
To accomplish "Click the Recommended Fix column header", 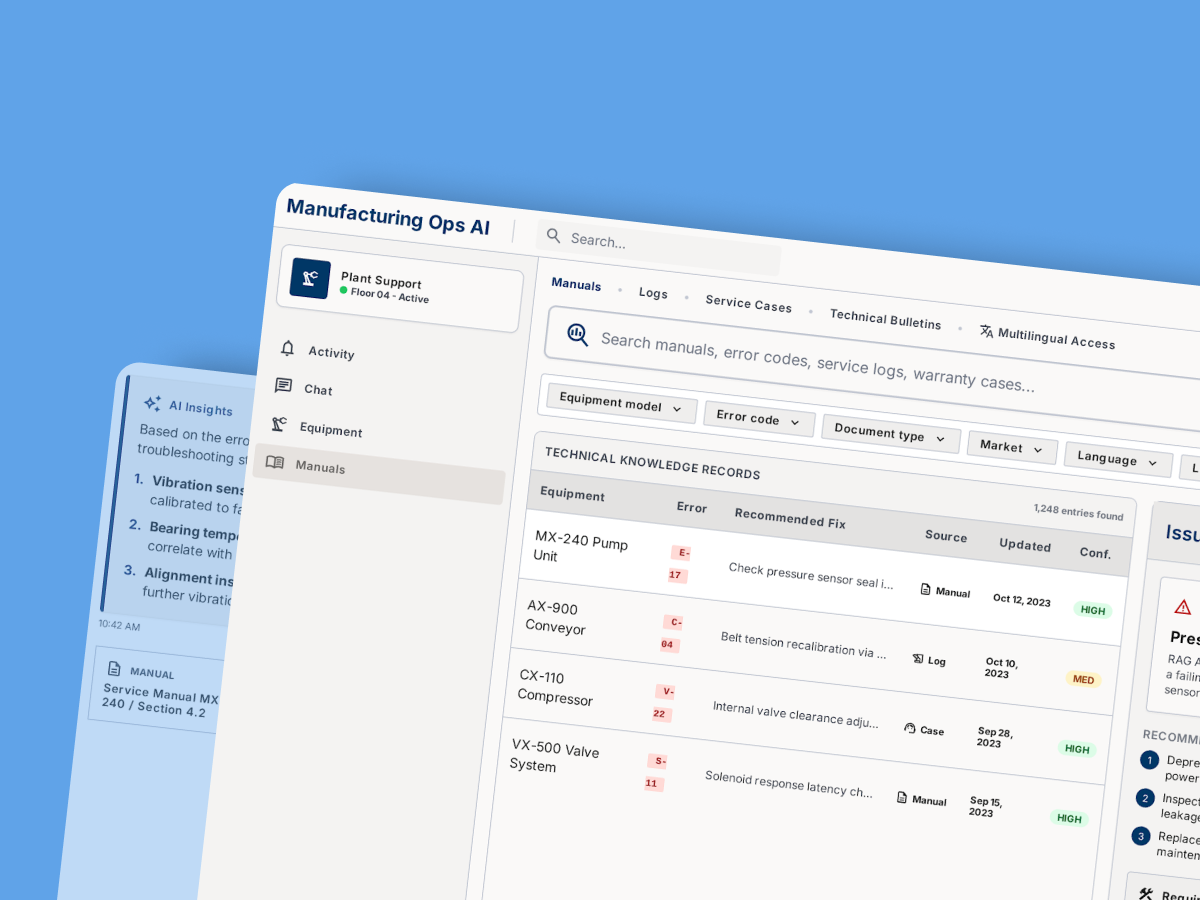I will pos(790,518).
